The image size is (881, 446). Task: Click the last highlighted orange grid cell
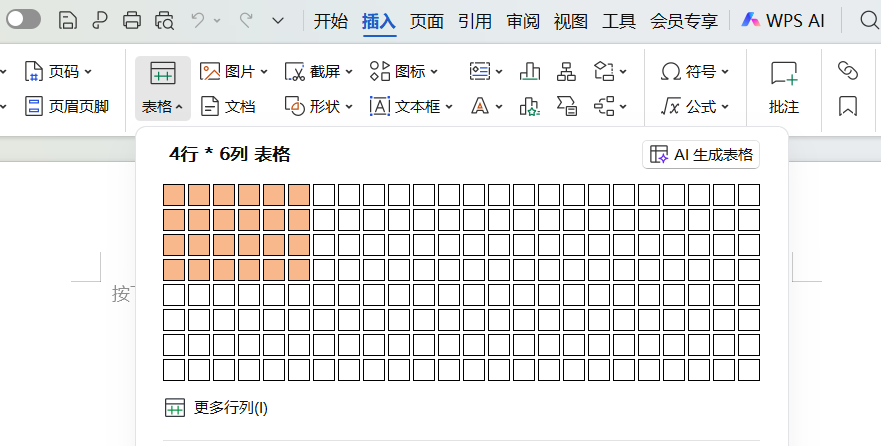299,270
